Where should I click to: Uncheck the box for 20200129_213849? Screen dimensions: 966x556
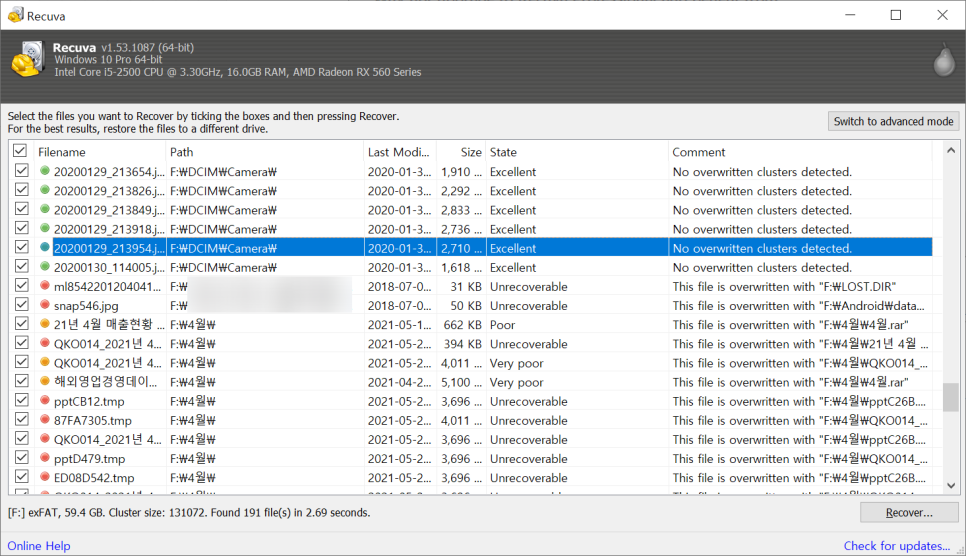point(22,209)
